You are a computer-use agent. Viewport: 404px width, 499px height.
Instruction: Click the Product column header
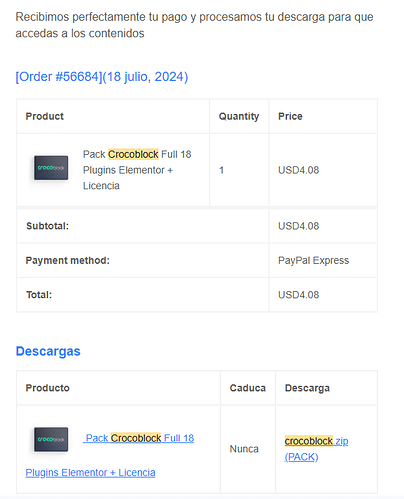tap(45, 116)
